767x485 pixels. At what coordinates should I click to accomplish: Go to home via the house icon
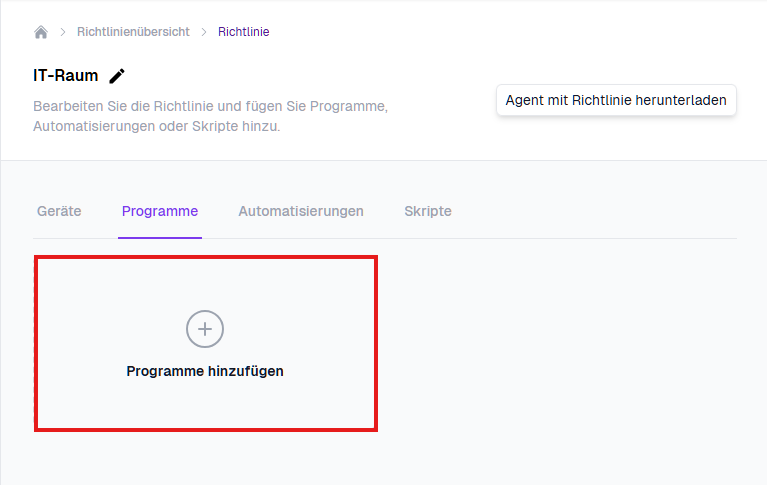tap(41, 32)
